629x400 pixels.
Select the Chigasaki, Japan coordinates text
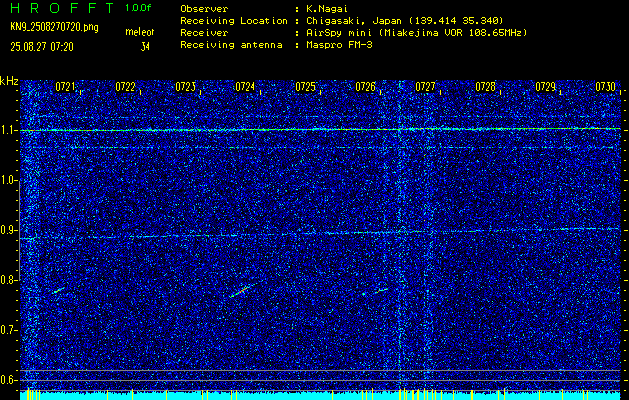[x=405, y=20]
